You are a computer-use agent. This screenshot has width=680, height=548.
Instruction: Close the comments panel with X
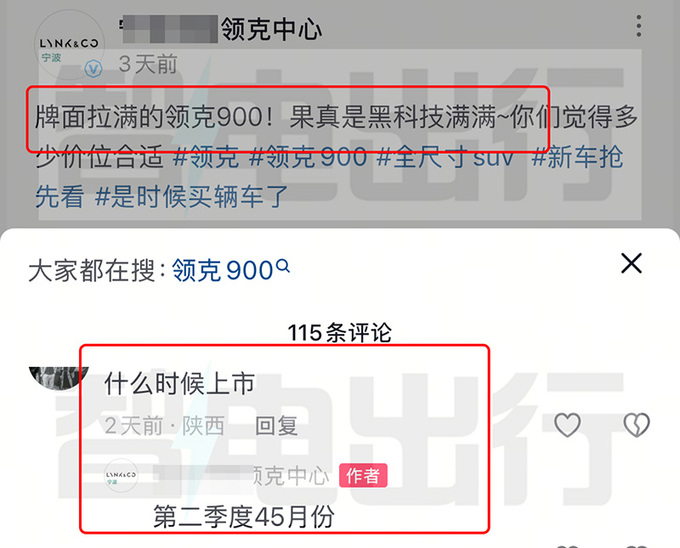[x=631, y=263]
